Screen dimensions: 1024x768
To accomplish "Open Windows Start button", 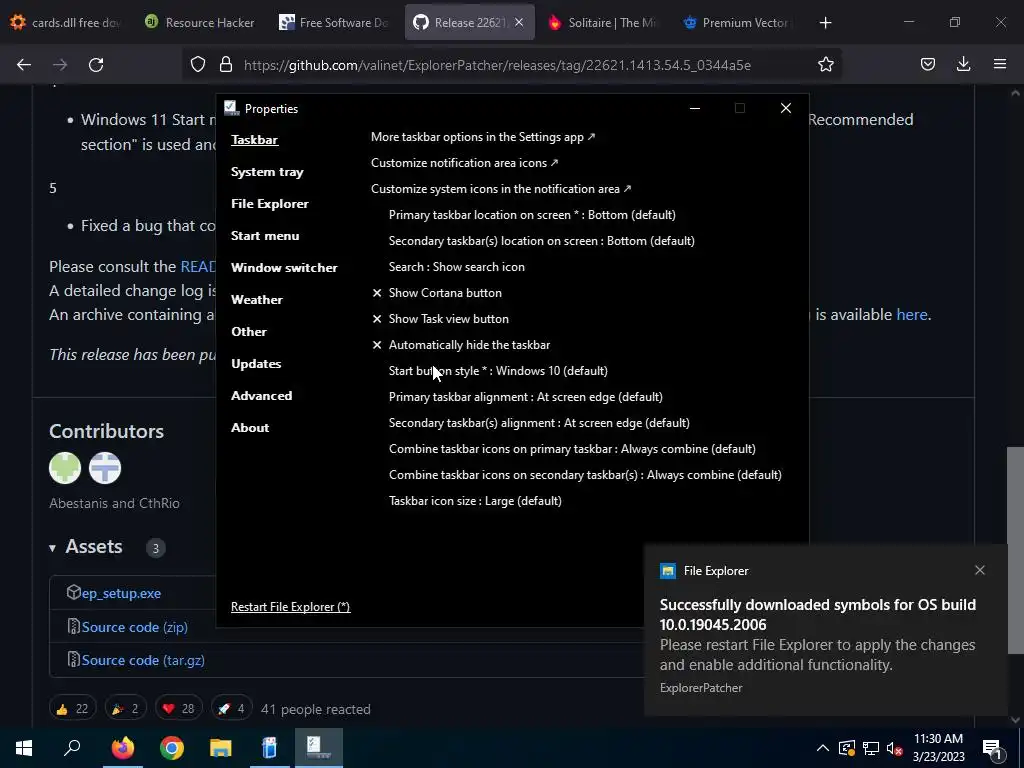I will (x=24, y=748).
